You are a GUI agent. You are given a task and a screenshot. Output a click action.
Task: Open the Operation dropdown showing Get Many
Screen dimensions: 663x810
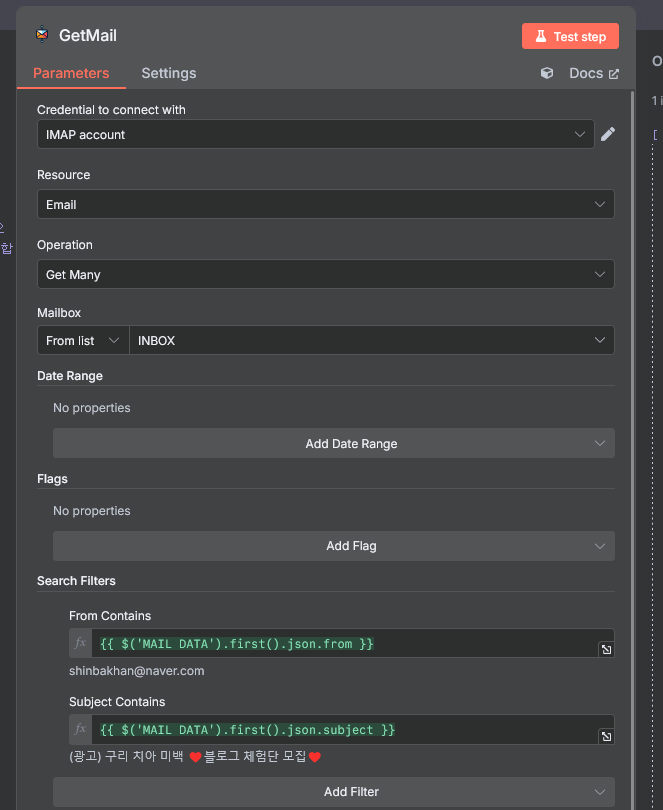(326, 274)
